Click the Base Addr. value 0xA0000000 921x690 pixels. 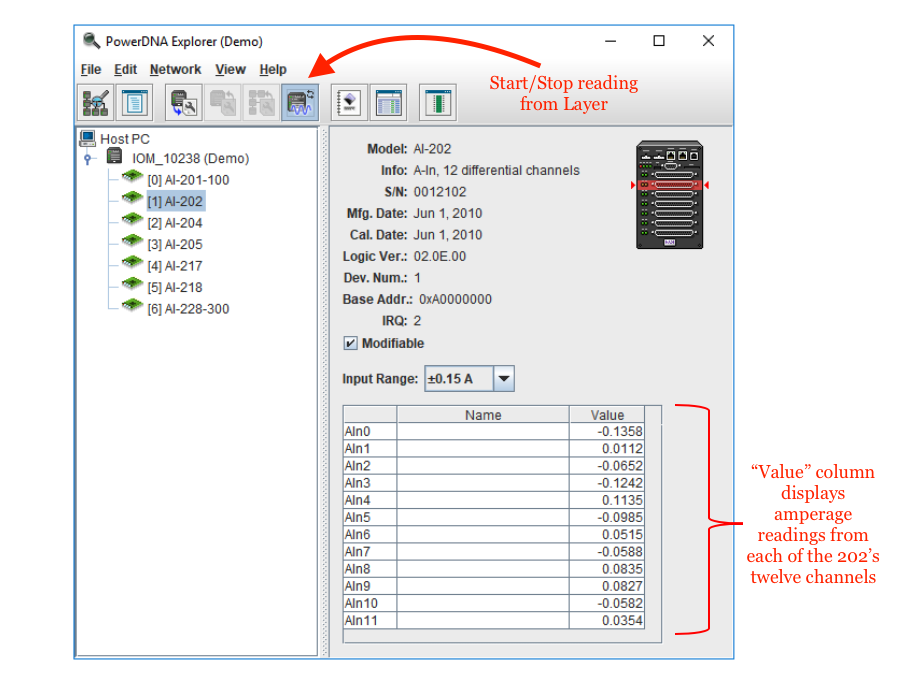pyautogui.click(x=455, y=299)
